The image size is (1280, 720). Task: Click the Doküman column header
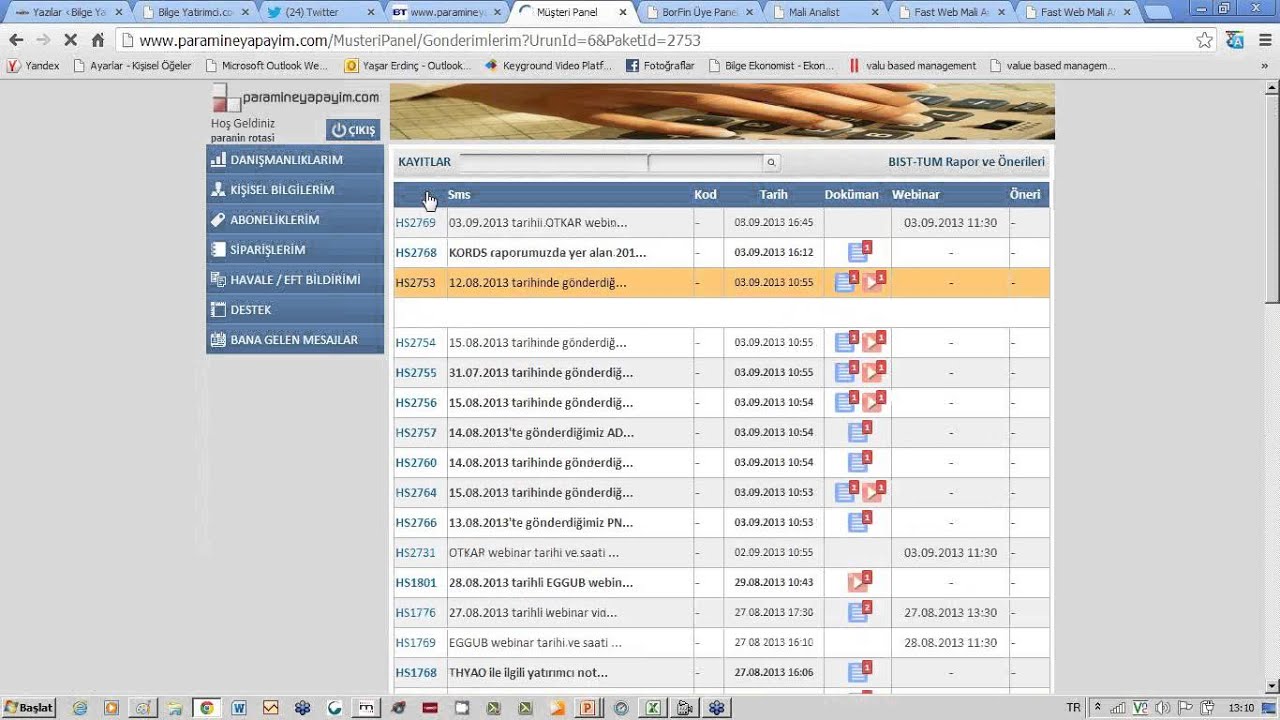point(852,195)
